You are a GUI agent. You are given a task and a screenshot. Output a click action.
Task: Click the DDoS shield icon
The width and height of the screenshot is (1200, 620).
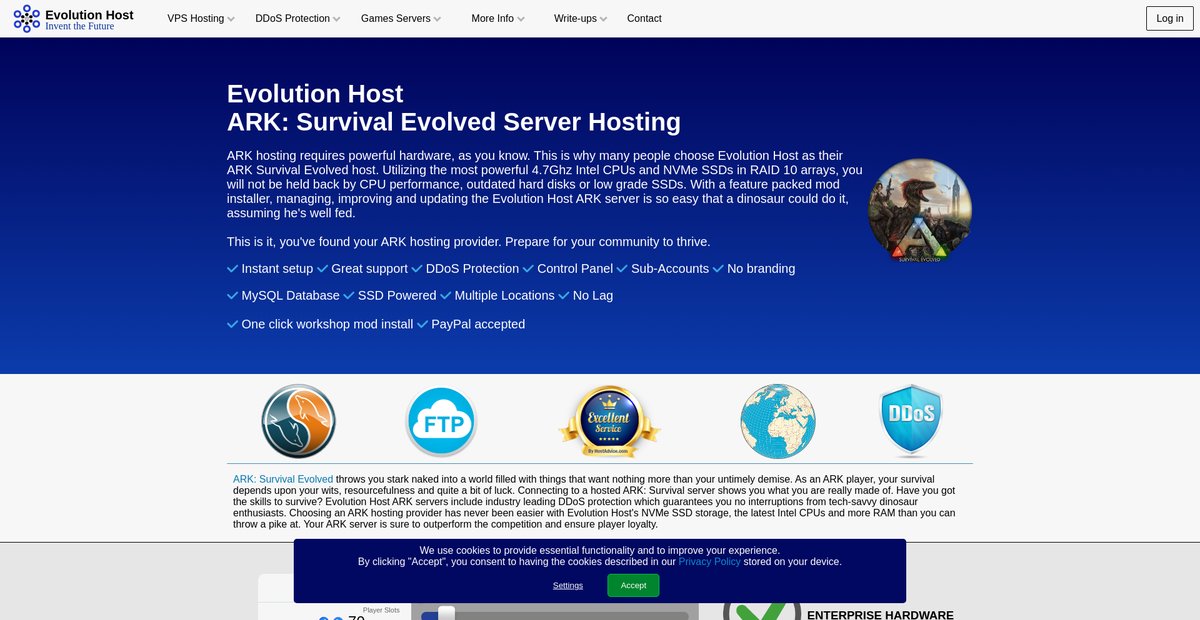pyautogui.click(x=911, y=421)
